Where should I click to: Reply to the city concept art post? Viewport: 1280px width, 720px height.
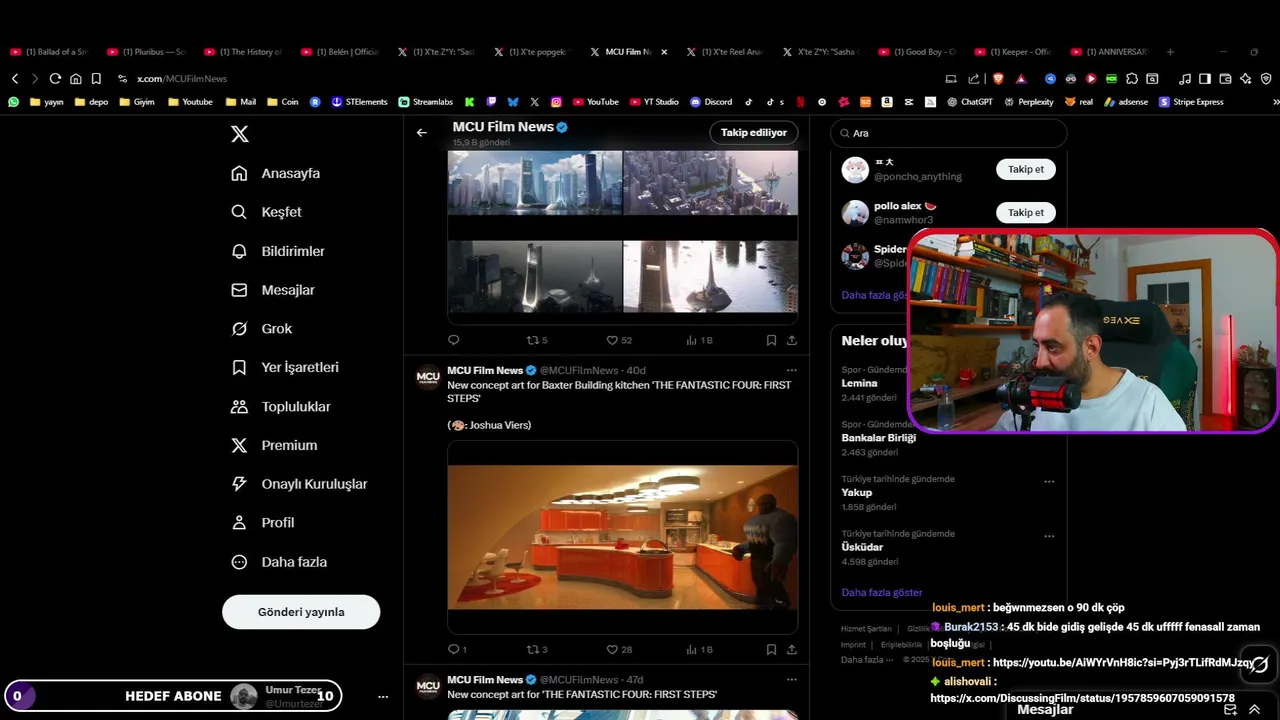pyautogui.click(x=453, y=340)
